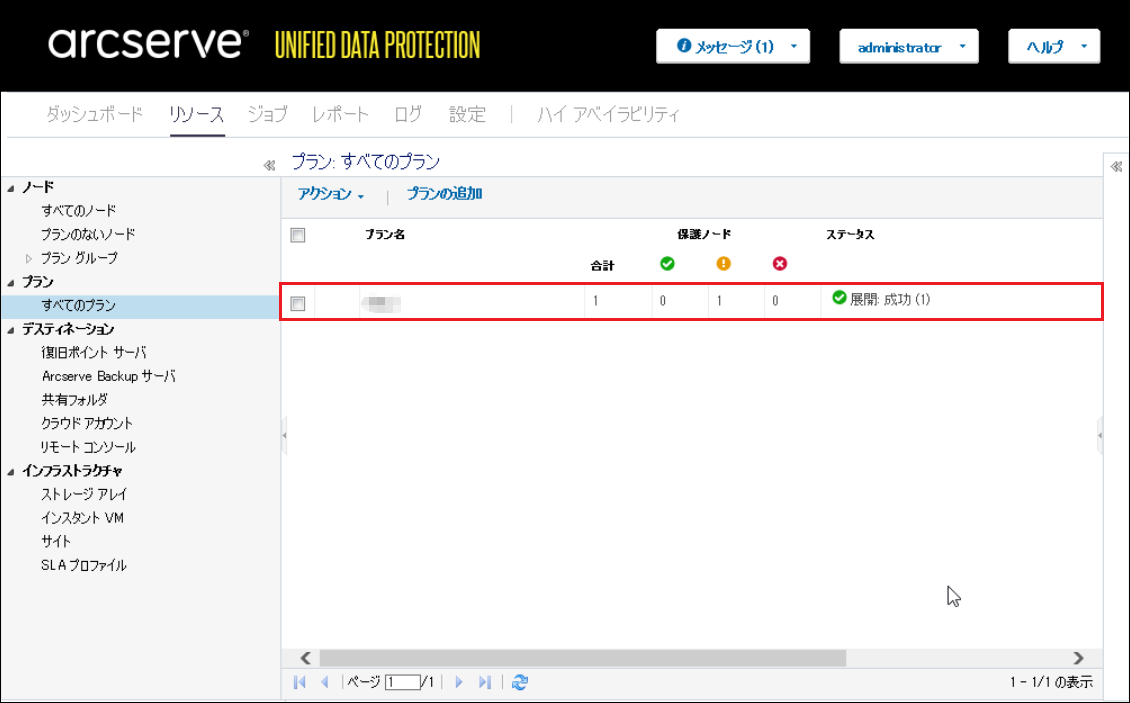Open the ヘルプ dropdown menu

click(x=1054, y=46)
